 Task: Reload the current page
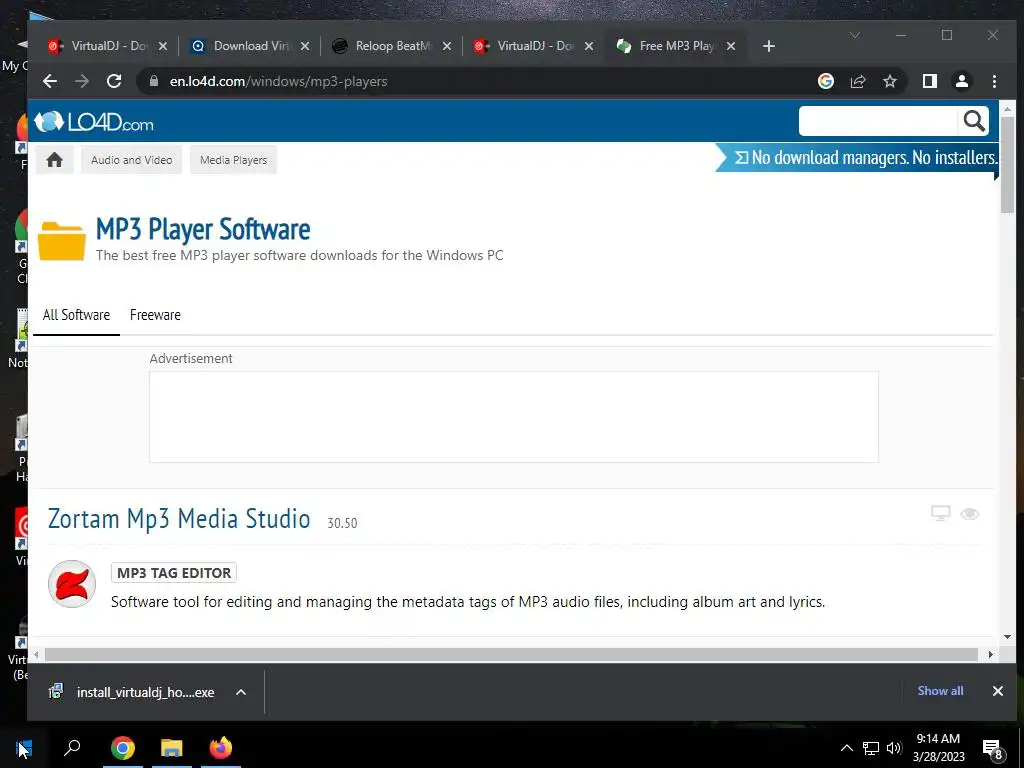point(114,81)
